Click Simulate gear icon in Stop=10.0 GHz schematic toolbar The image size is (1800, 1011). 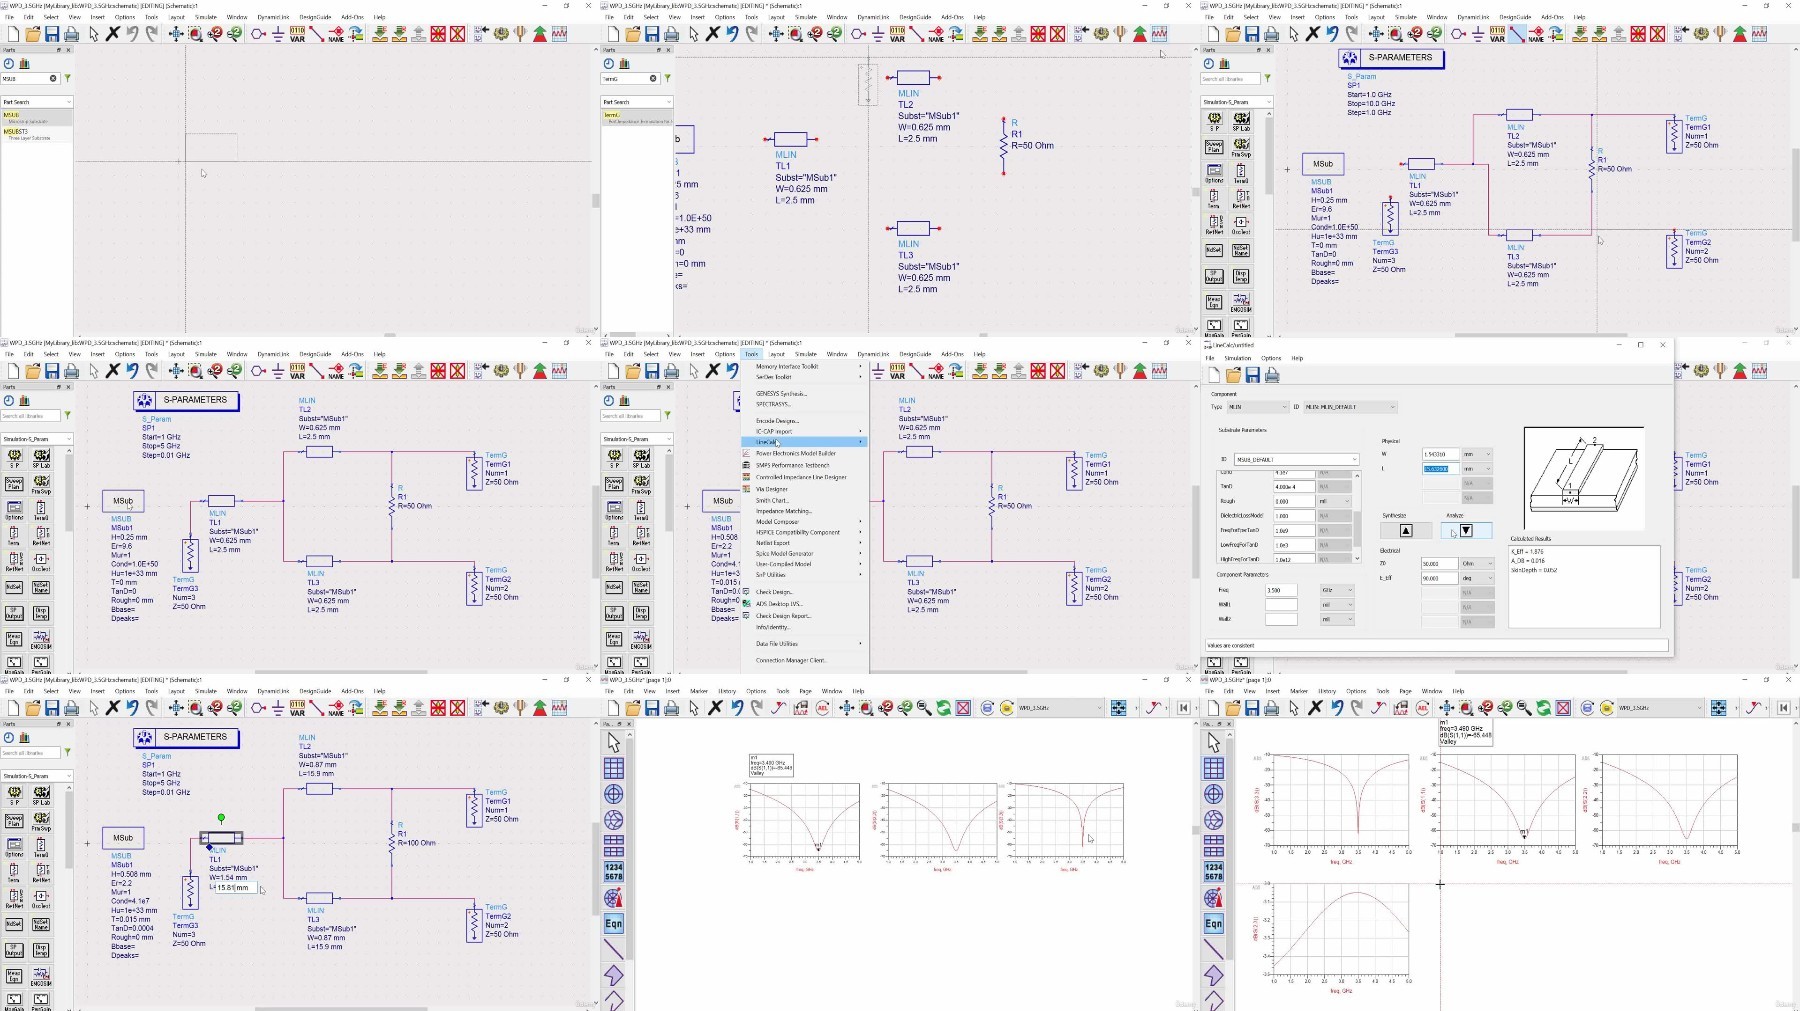coord(1702,34)
